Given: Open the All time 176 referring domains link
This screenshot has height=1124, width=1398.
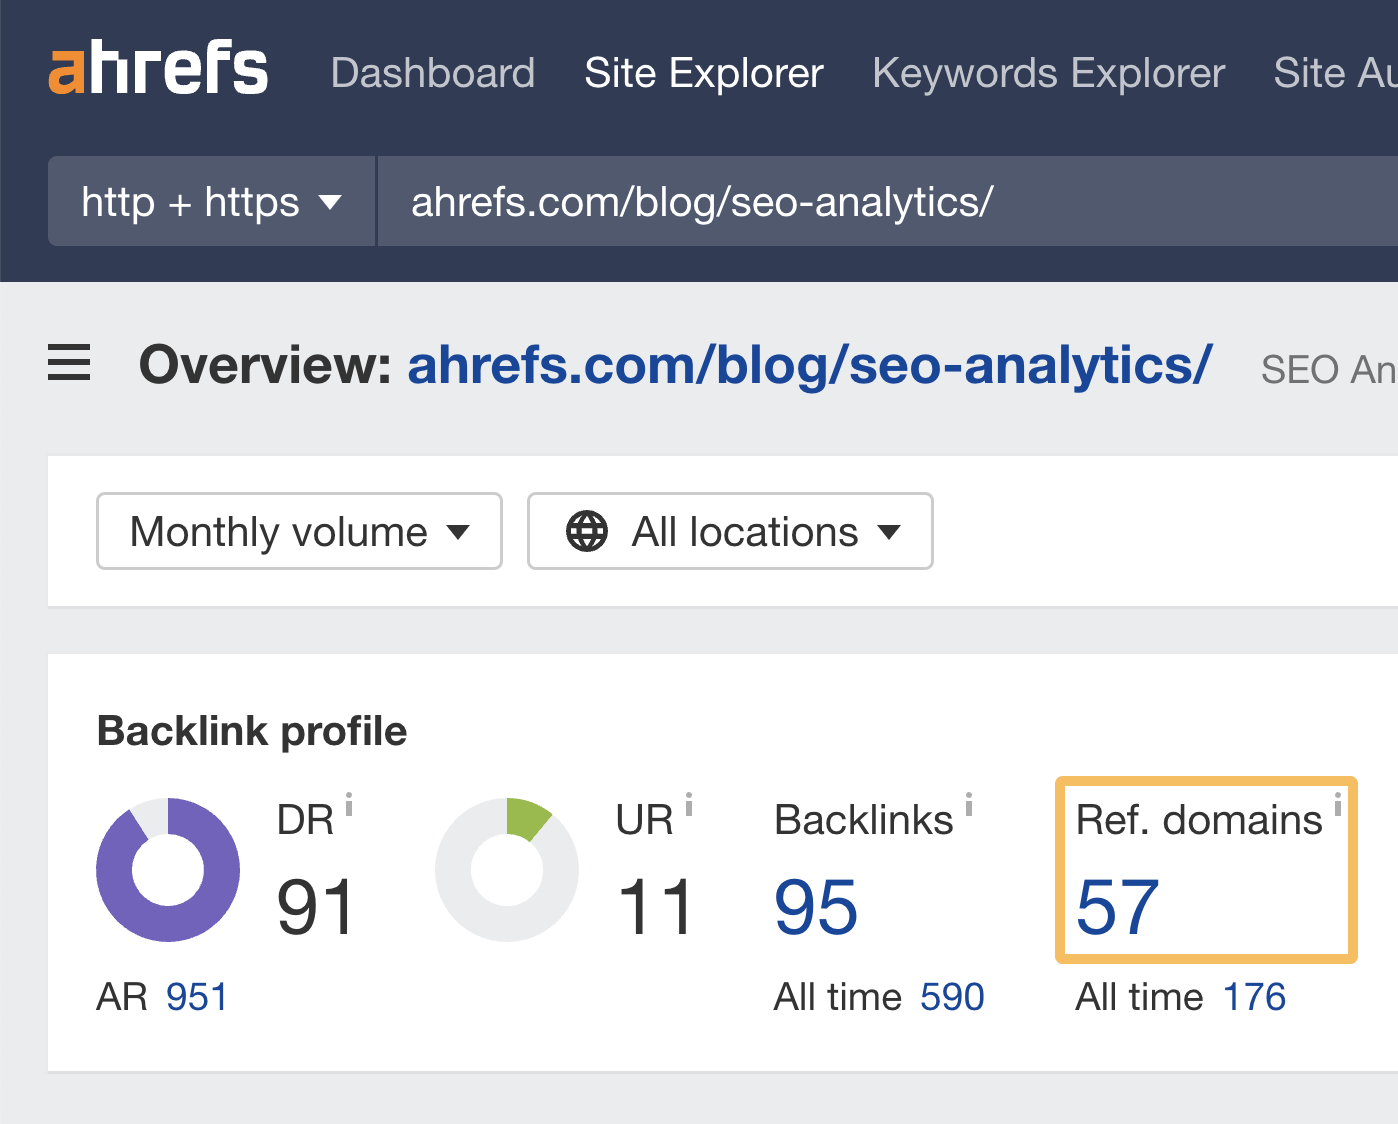Looking at the screenshot, I should 1253,996.
